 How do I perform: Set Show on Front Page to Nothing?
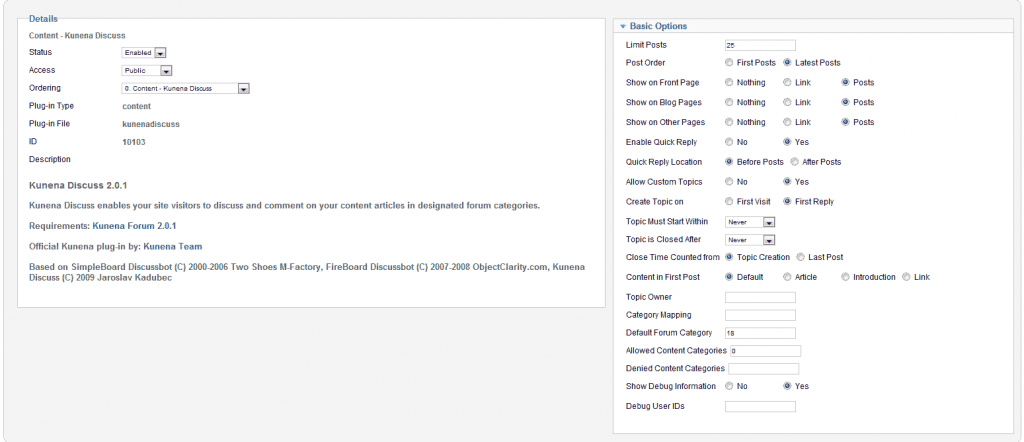[x=730, y=82]
